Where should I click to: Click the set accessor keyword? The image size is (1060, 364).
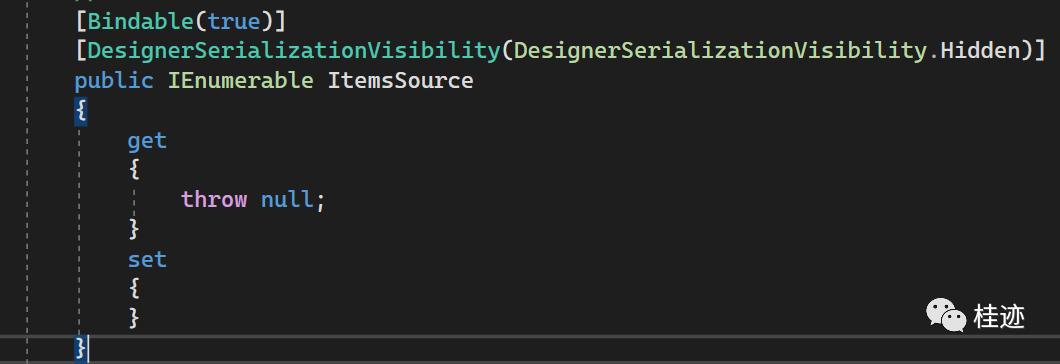[147, 259]
